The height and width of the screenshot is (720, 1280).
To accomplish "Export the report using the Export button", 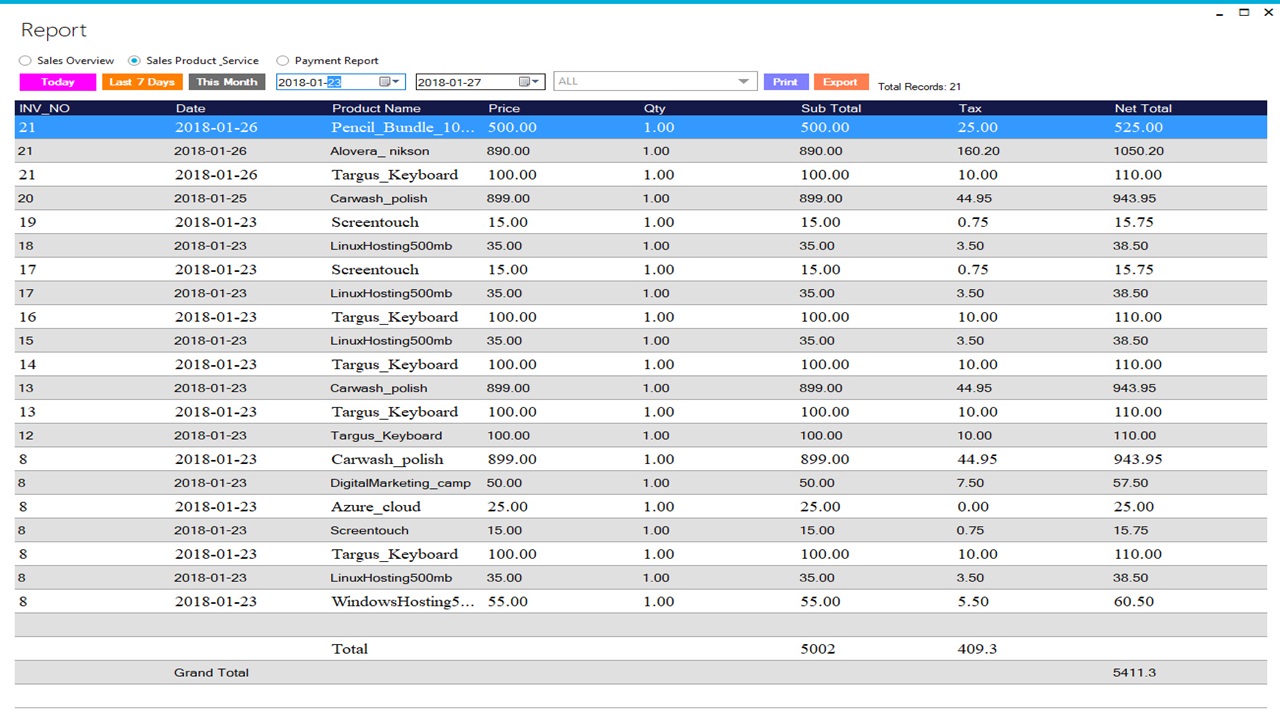I will 841,81.
